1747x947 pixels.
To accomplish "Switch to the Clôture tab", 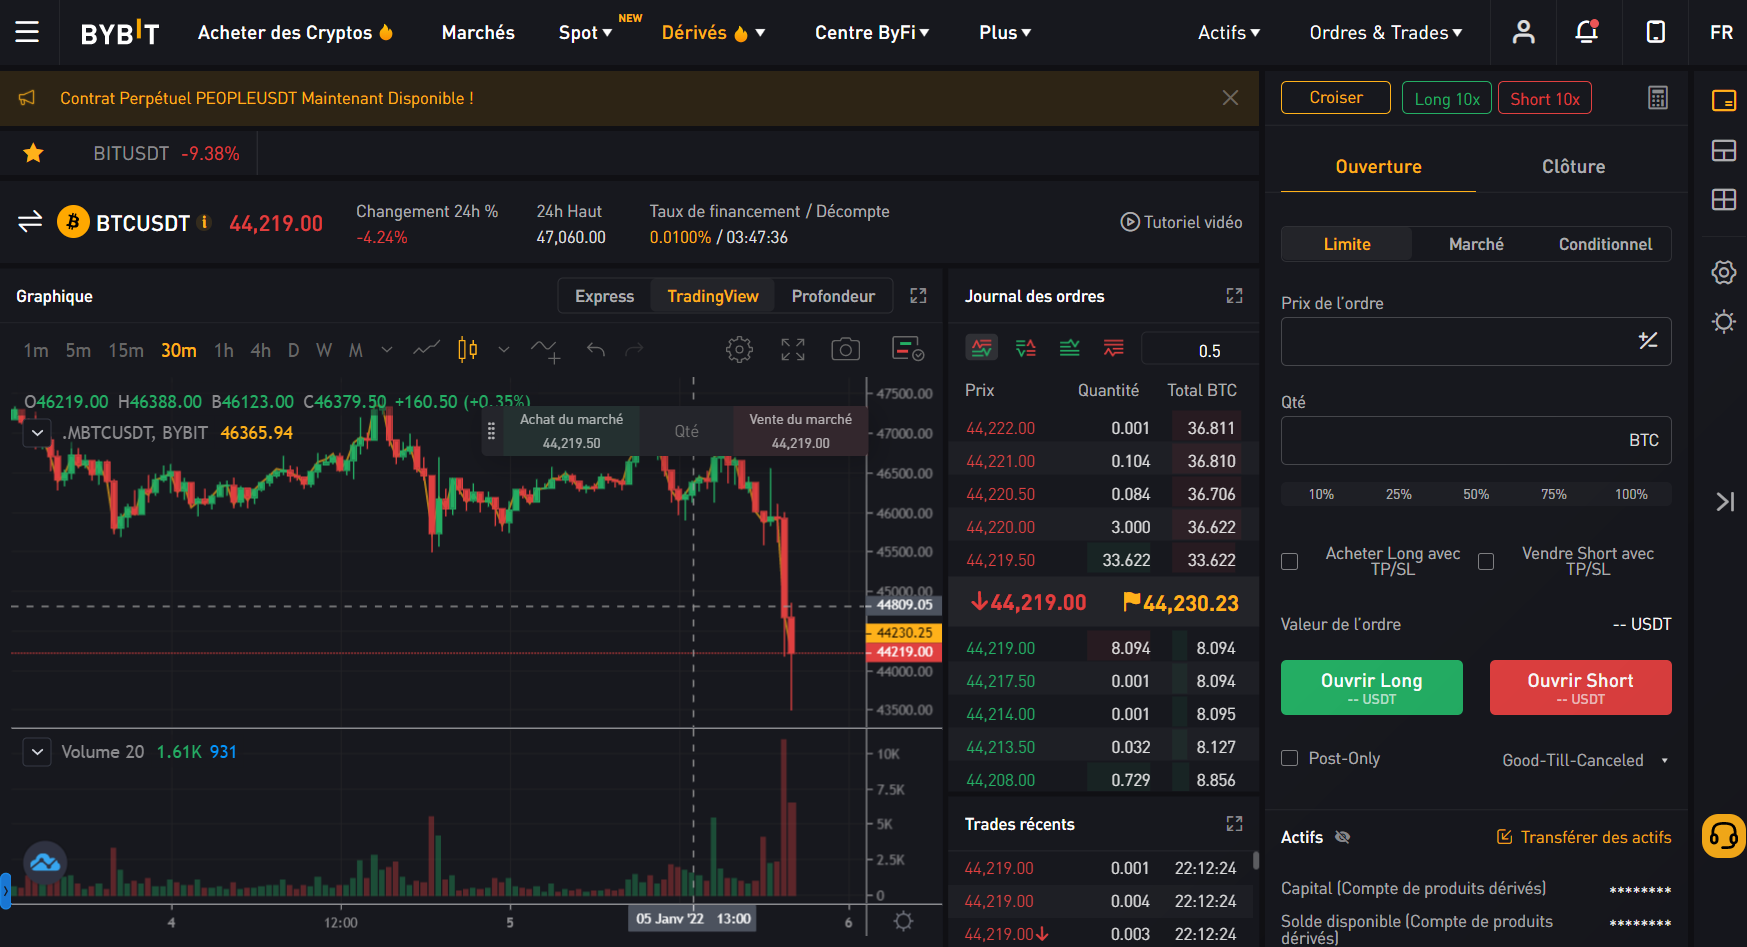I will (1573, 167).
